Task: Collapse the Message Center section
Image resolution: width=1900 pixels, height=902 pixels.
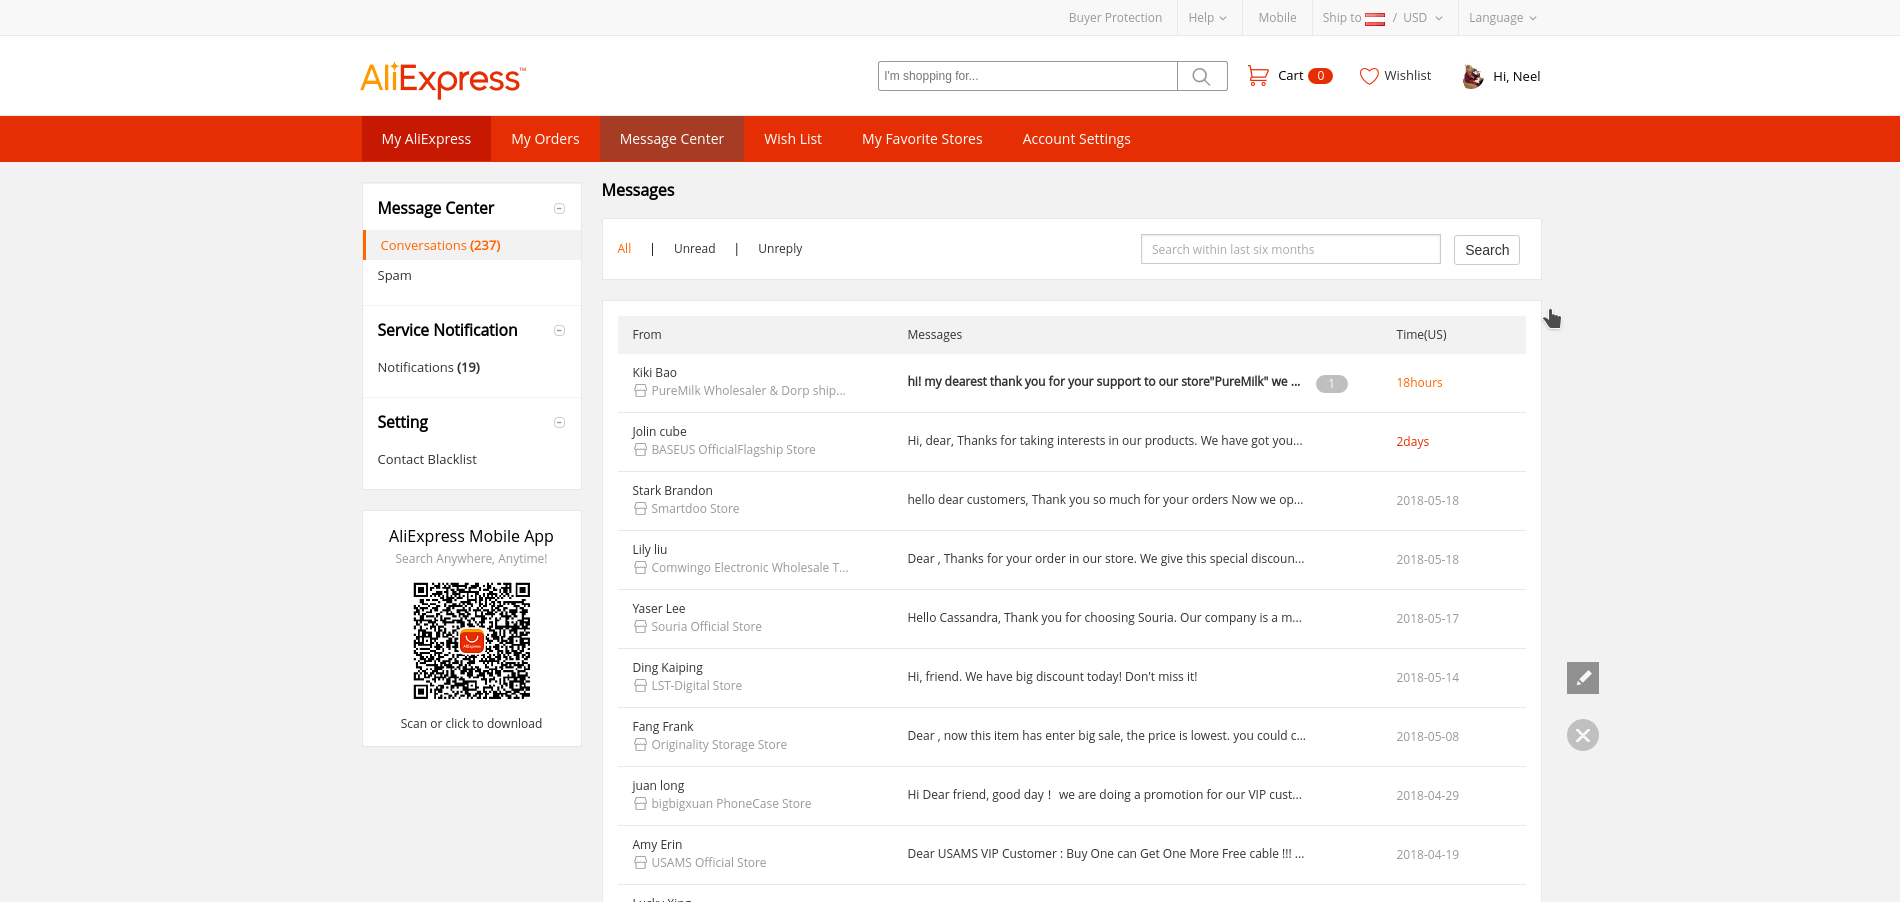Action: (559, 209)
